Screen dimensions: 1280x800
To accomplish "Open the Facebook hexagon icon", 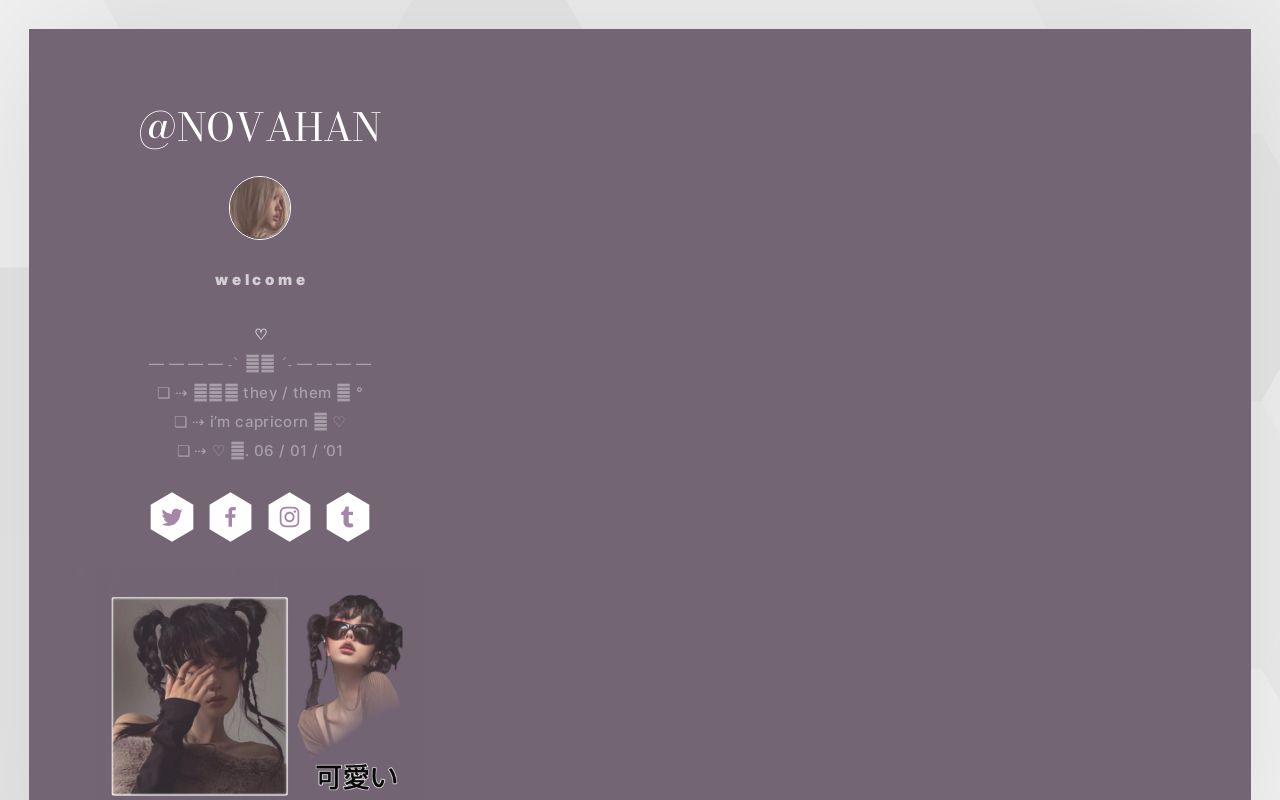I will pos(230,517).
